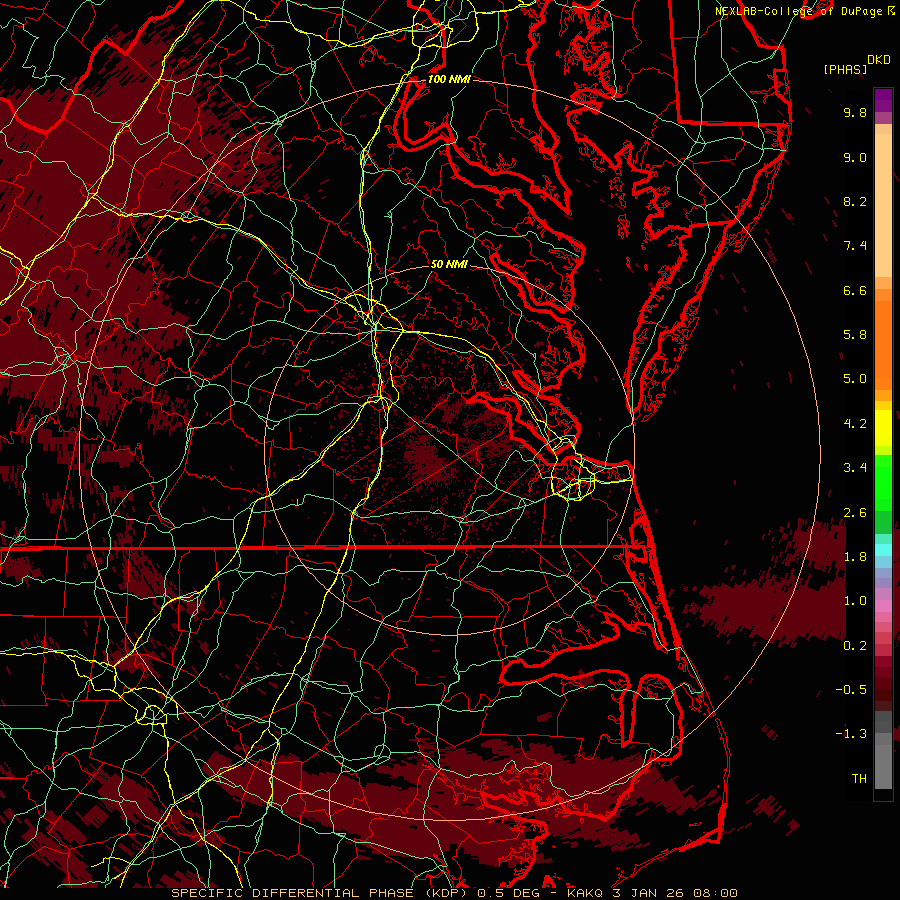Screen dimensions: 900x900
Task: Pick the light peach color bar segment
Action: pos(883,205)
